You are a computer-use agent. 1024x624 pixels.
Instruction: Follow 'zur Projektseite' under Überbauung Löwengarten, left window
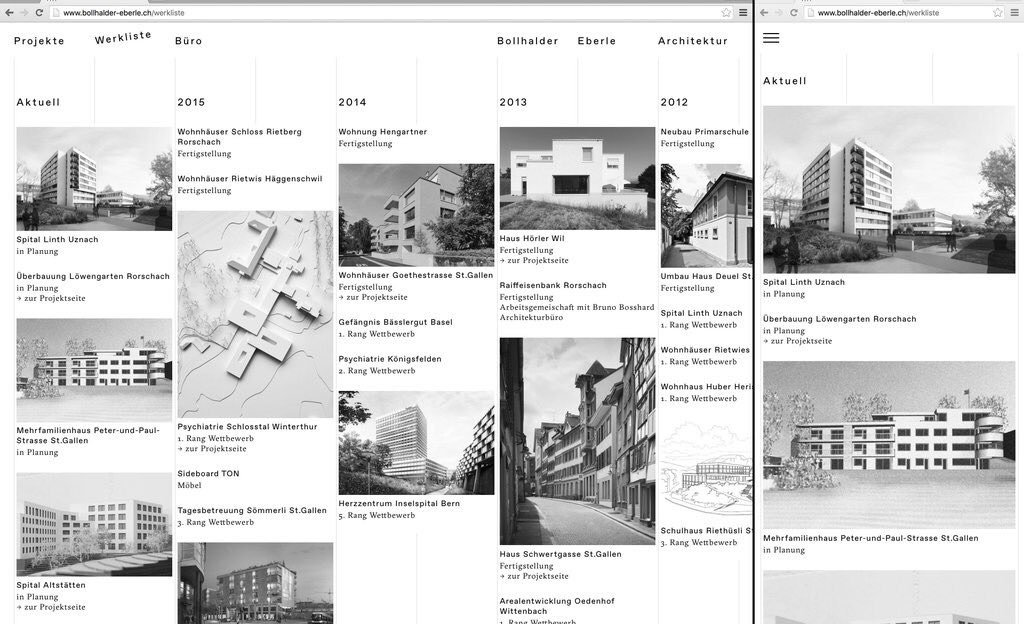[51, 298]
